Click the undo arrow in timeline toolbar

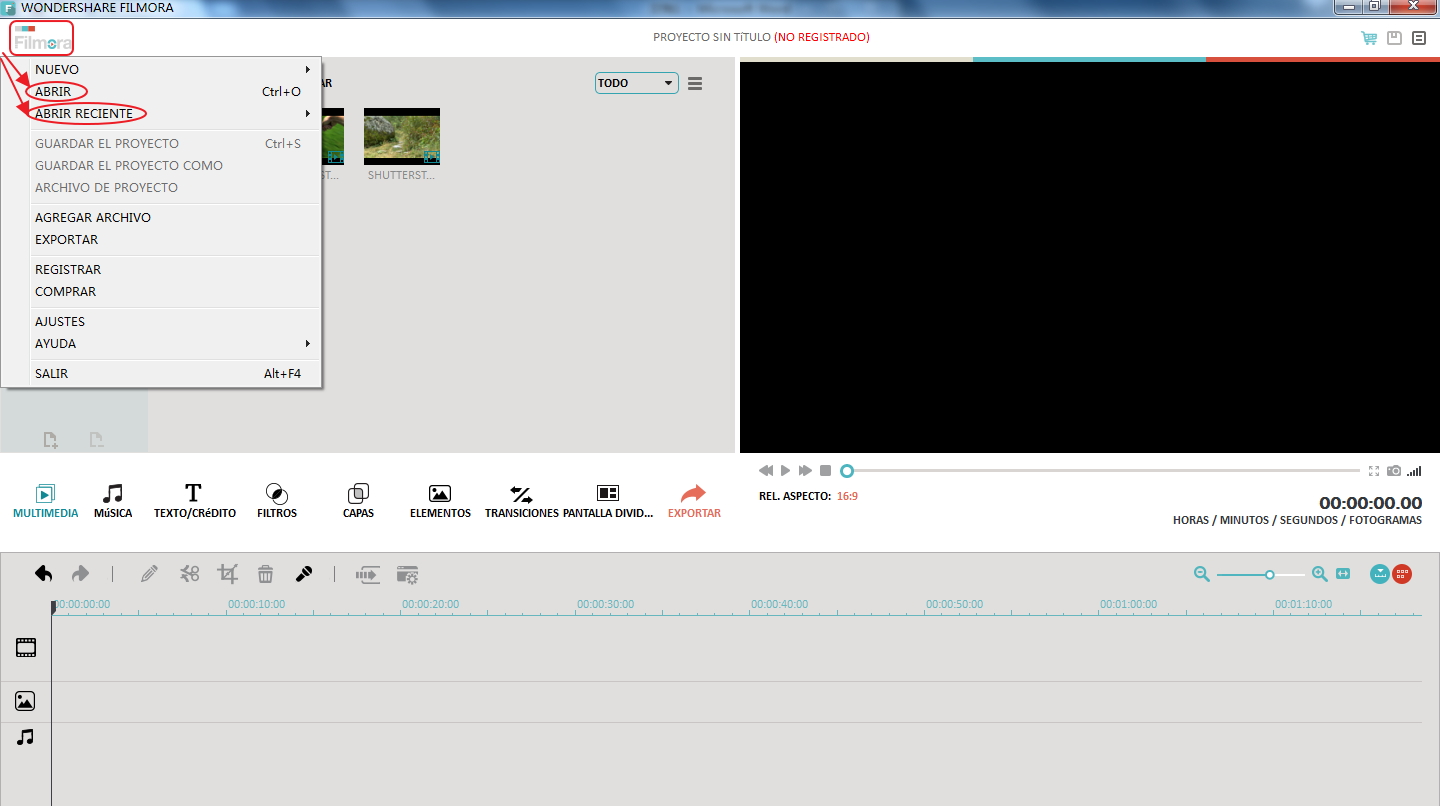pyautogui.click(x=44, y=574)
